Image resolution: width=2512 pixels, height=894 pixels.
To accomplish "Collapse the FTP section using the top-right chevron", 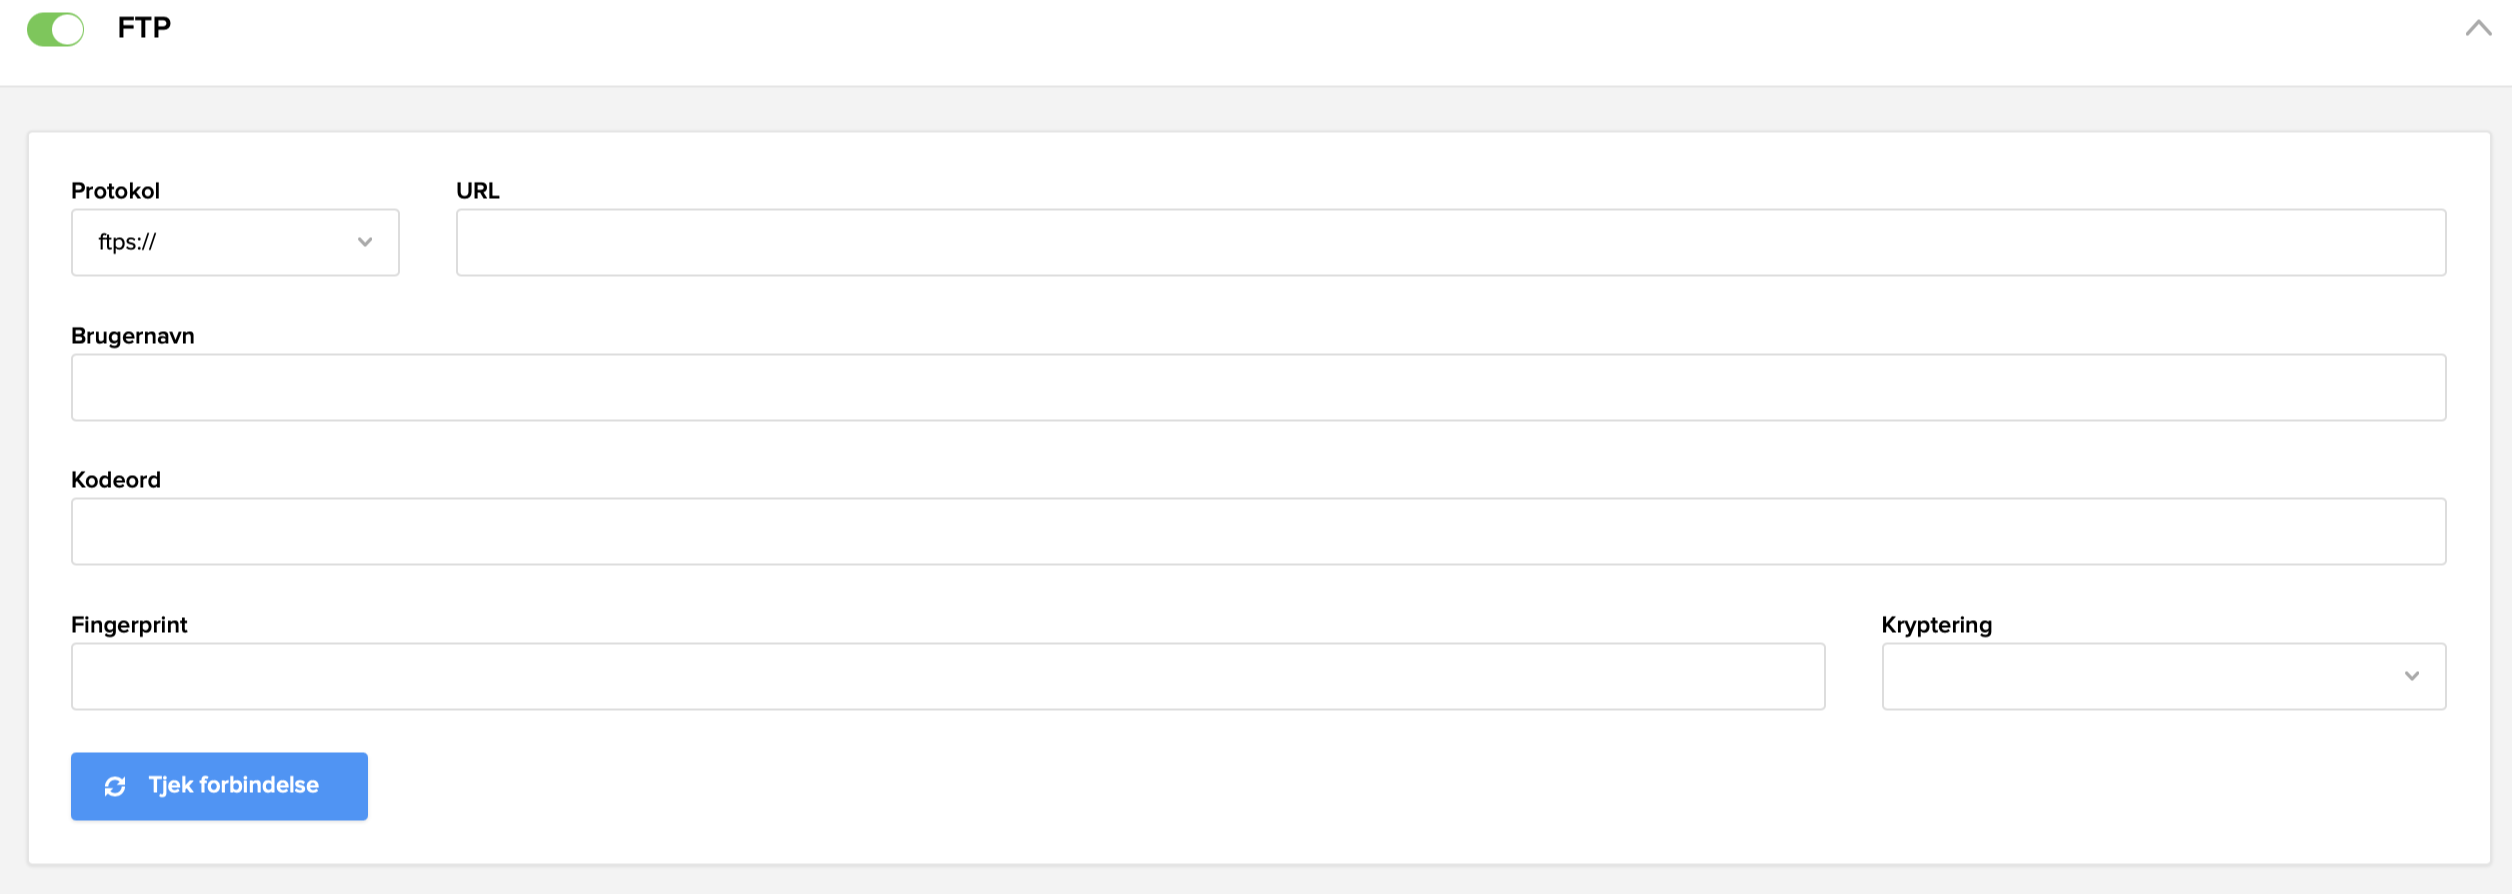I will point(2478,29).
